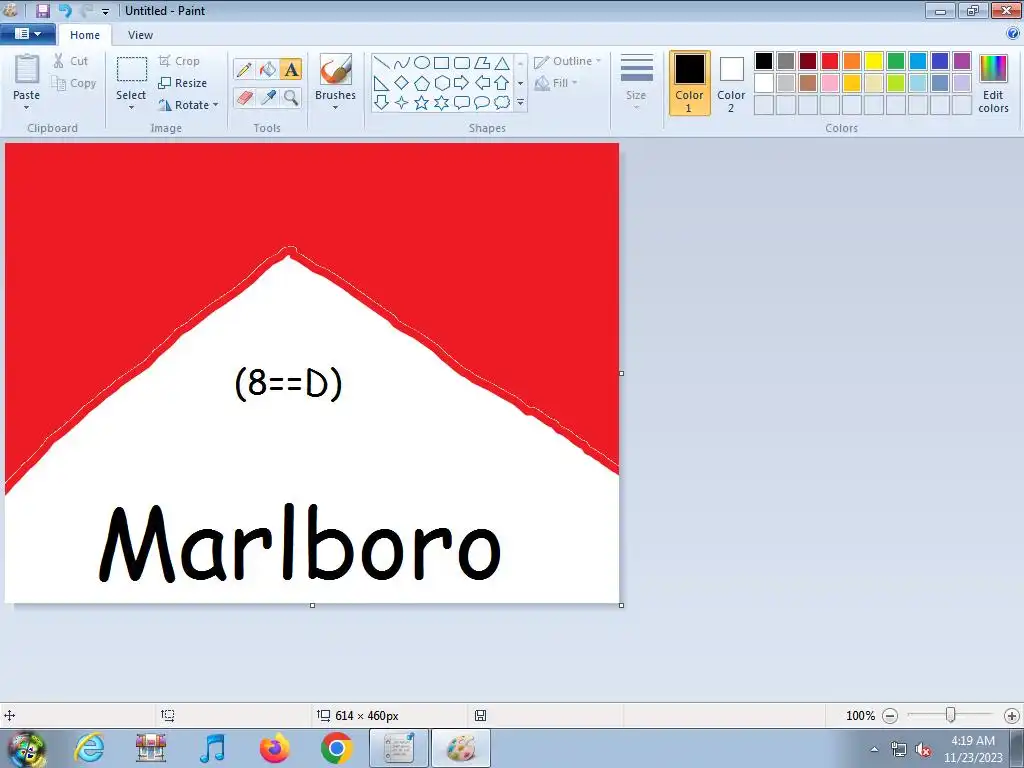Activate Color 2 selector
The height and width of the screenshot is (768, 1024).
[x=731, y=83]
